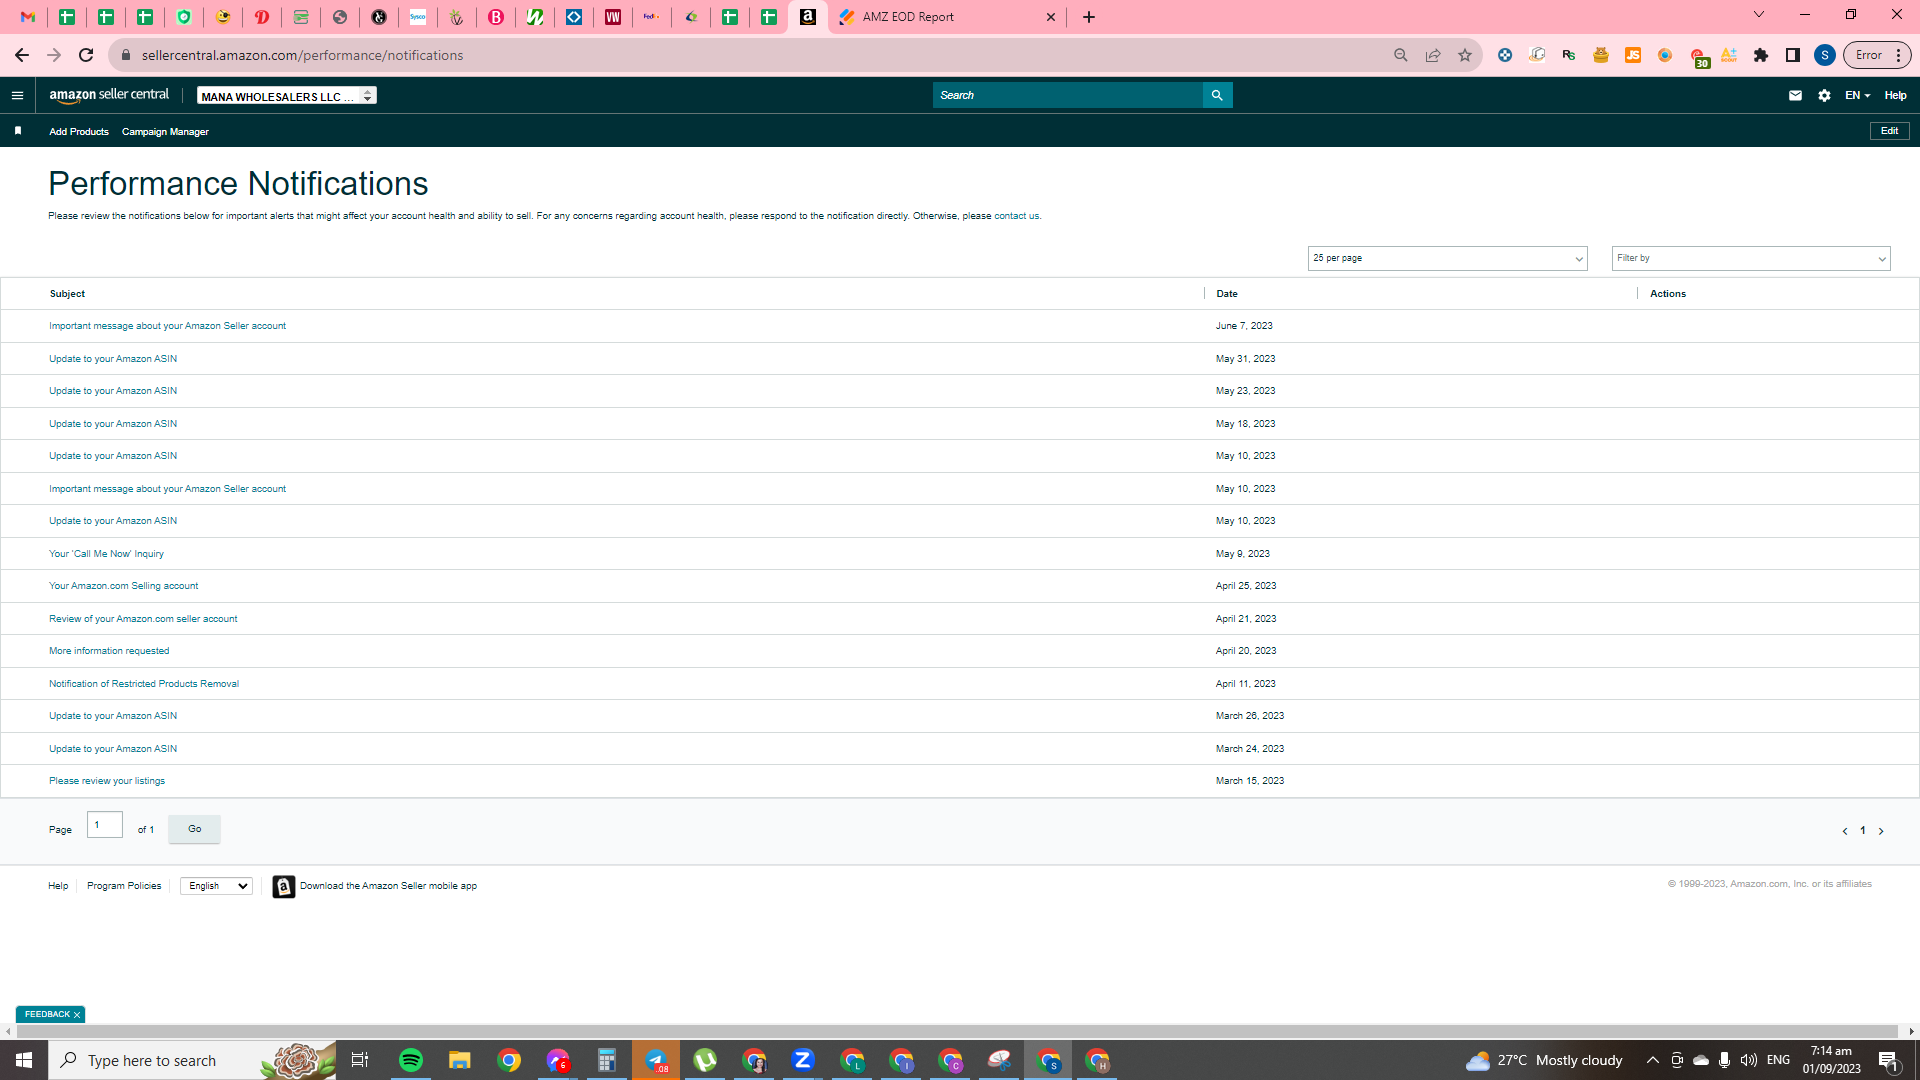Click the Amazon Seller mobile app icon
The height and width of the screenshot is (1080, 1920).
283,887
